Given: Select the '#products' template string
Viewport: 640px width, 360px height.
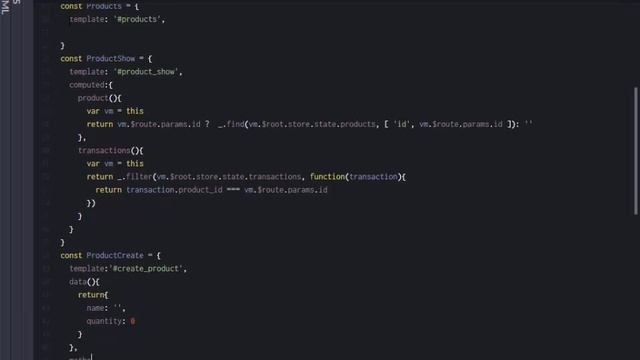Looking at the screenshot, I should [x=137, y=19].
